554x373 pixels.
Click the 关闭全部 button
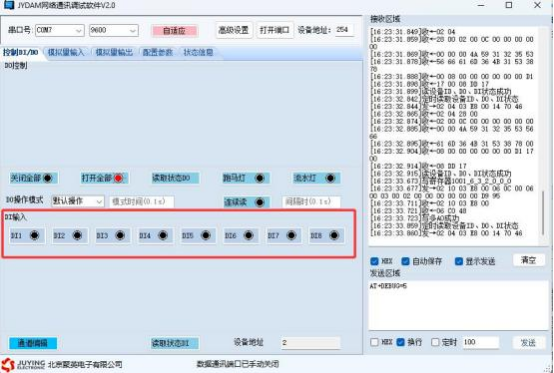34,178
